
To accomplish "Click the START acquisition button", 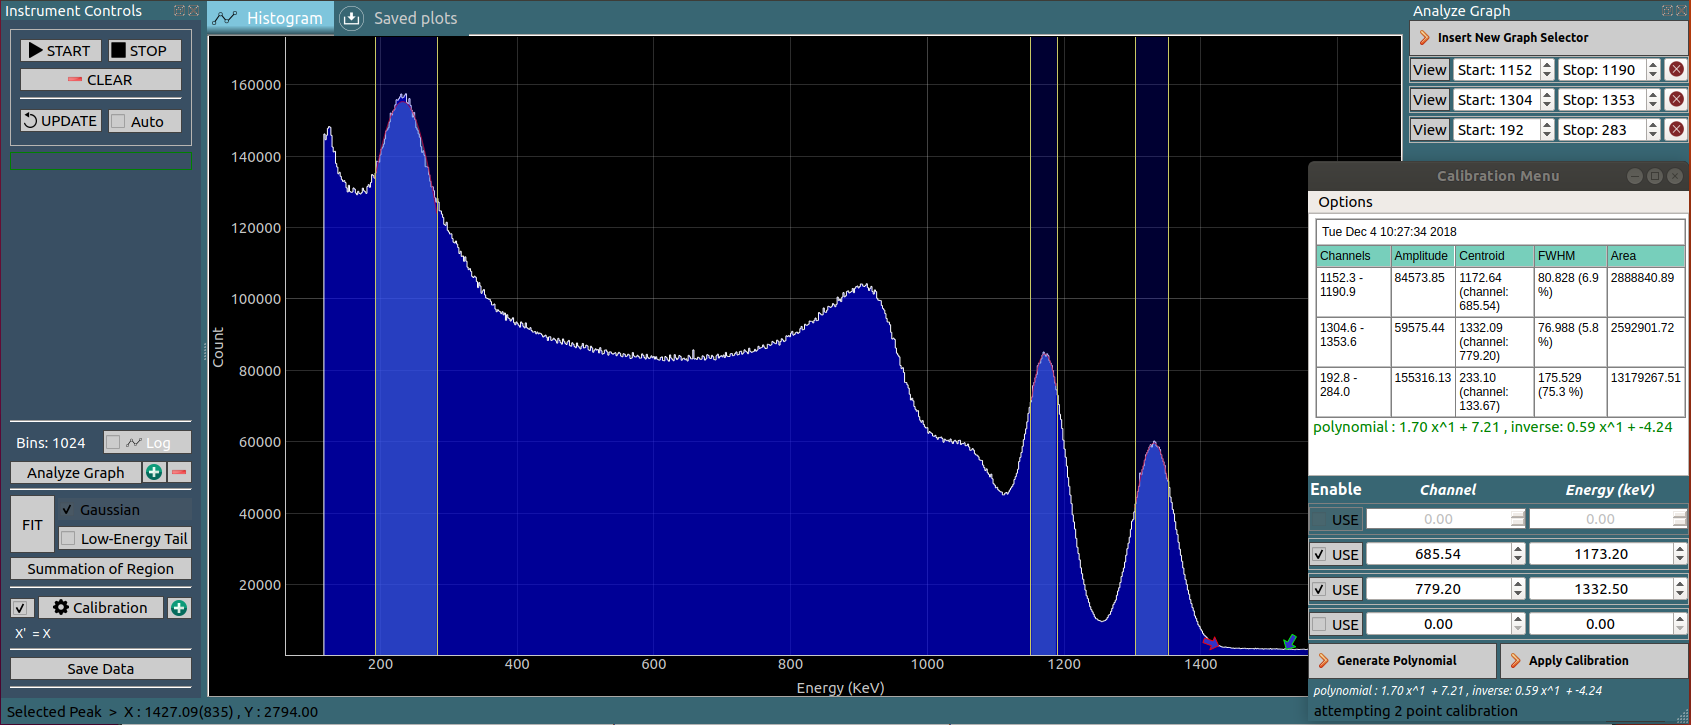I will [x=59, y=51].
